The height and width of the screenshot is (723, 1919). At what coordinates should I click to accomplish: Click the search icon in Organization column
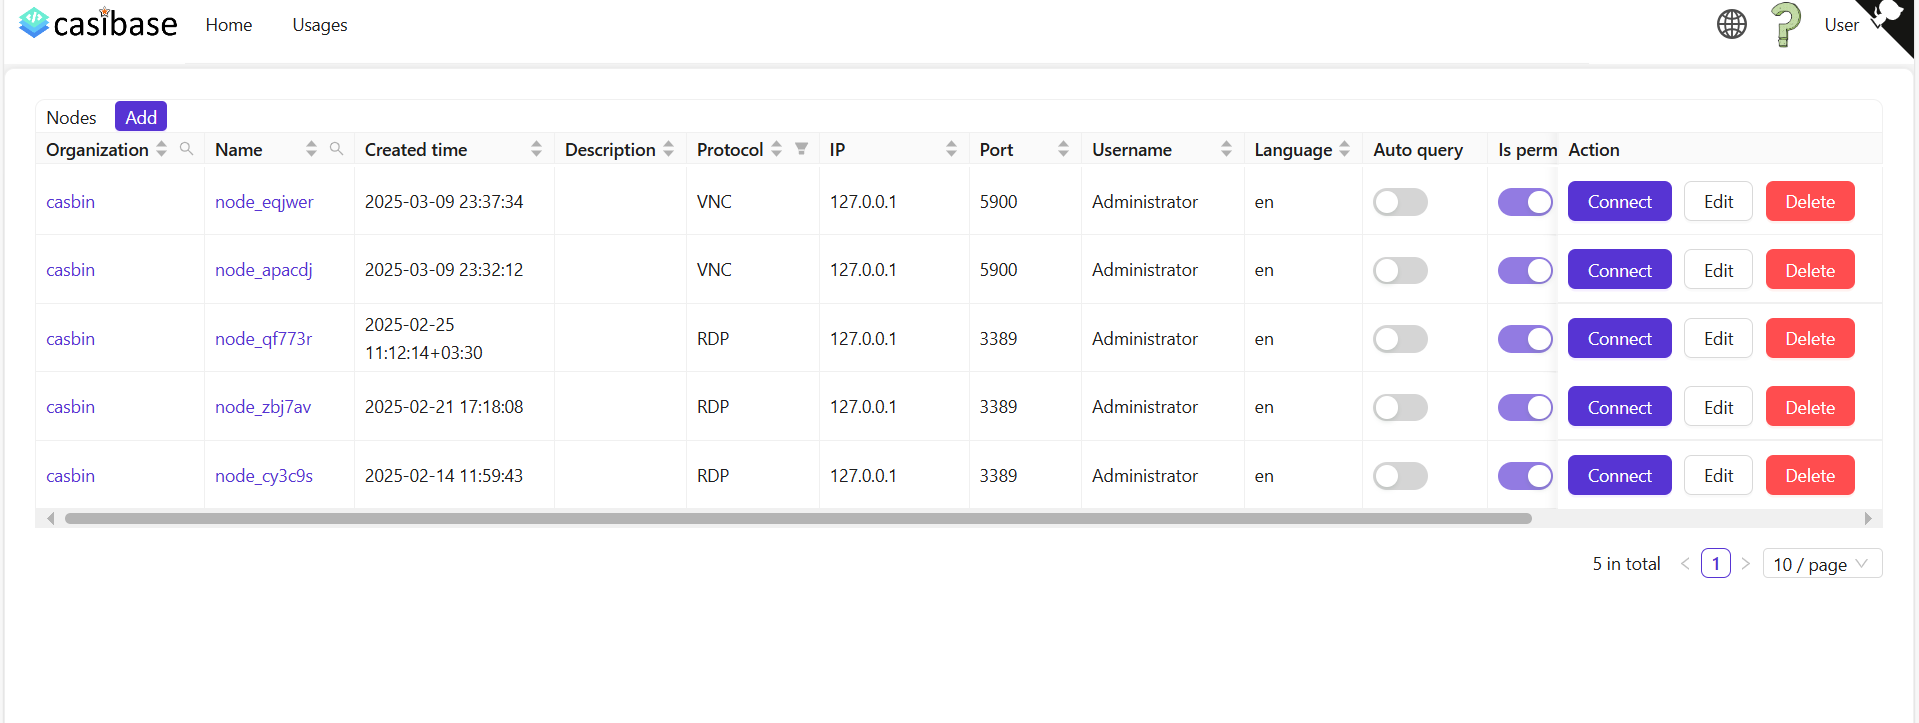[x=186, y=149]
